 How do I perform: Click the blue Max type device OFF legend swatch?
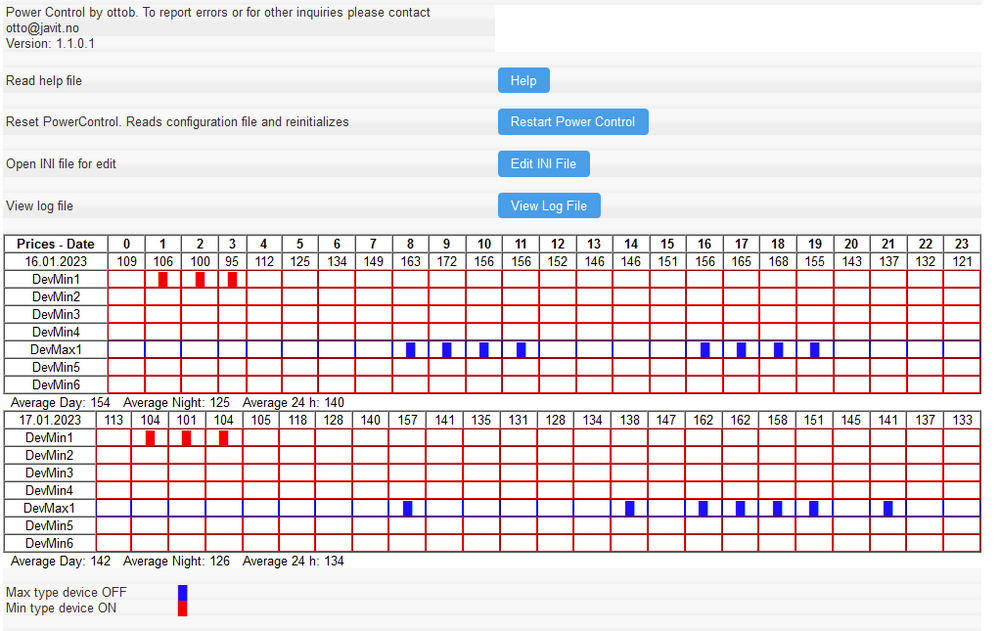pyautogui.click(x=182, y=592)
